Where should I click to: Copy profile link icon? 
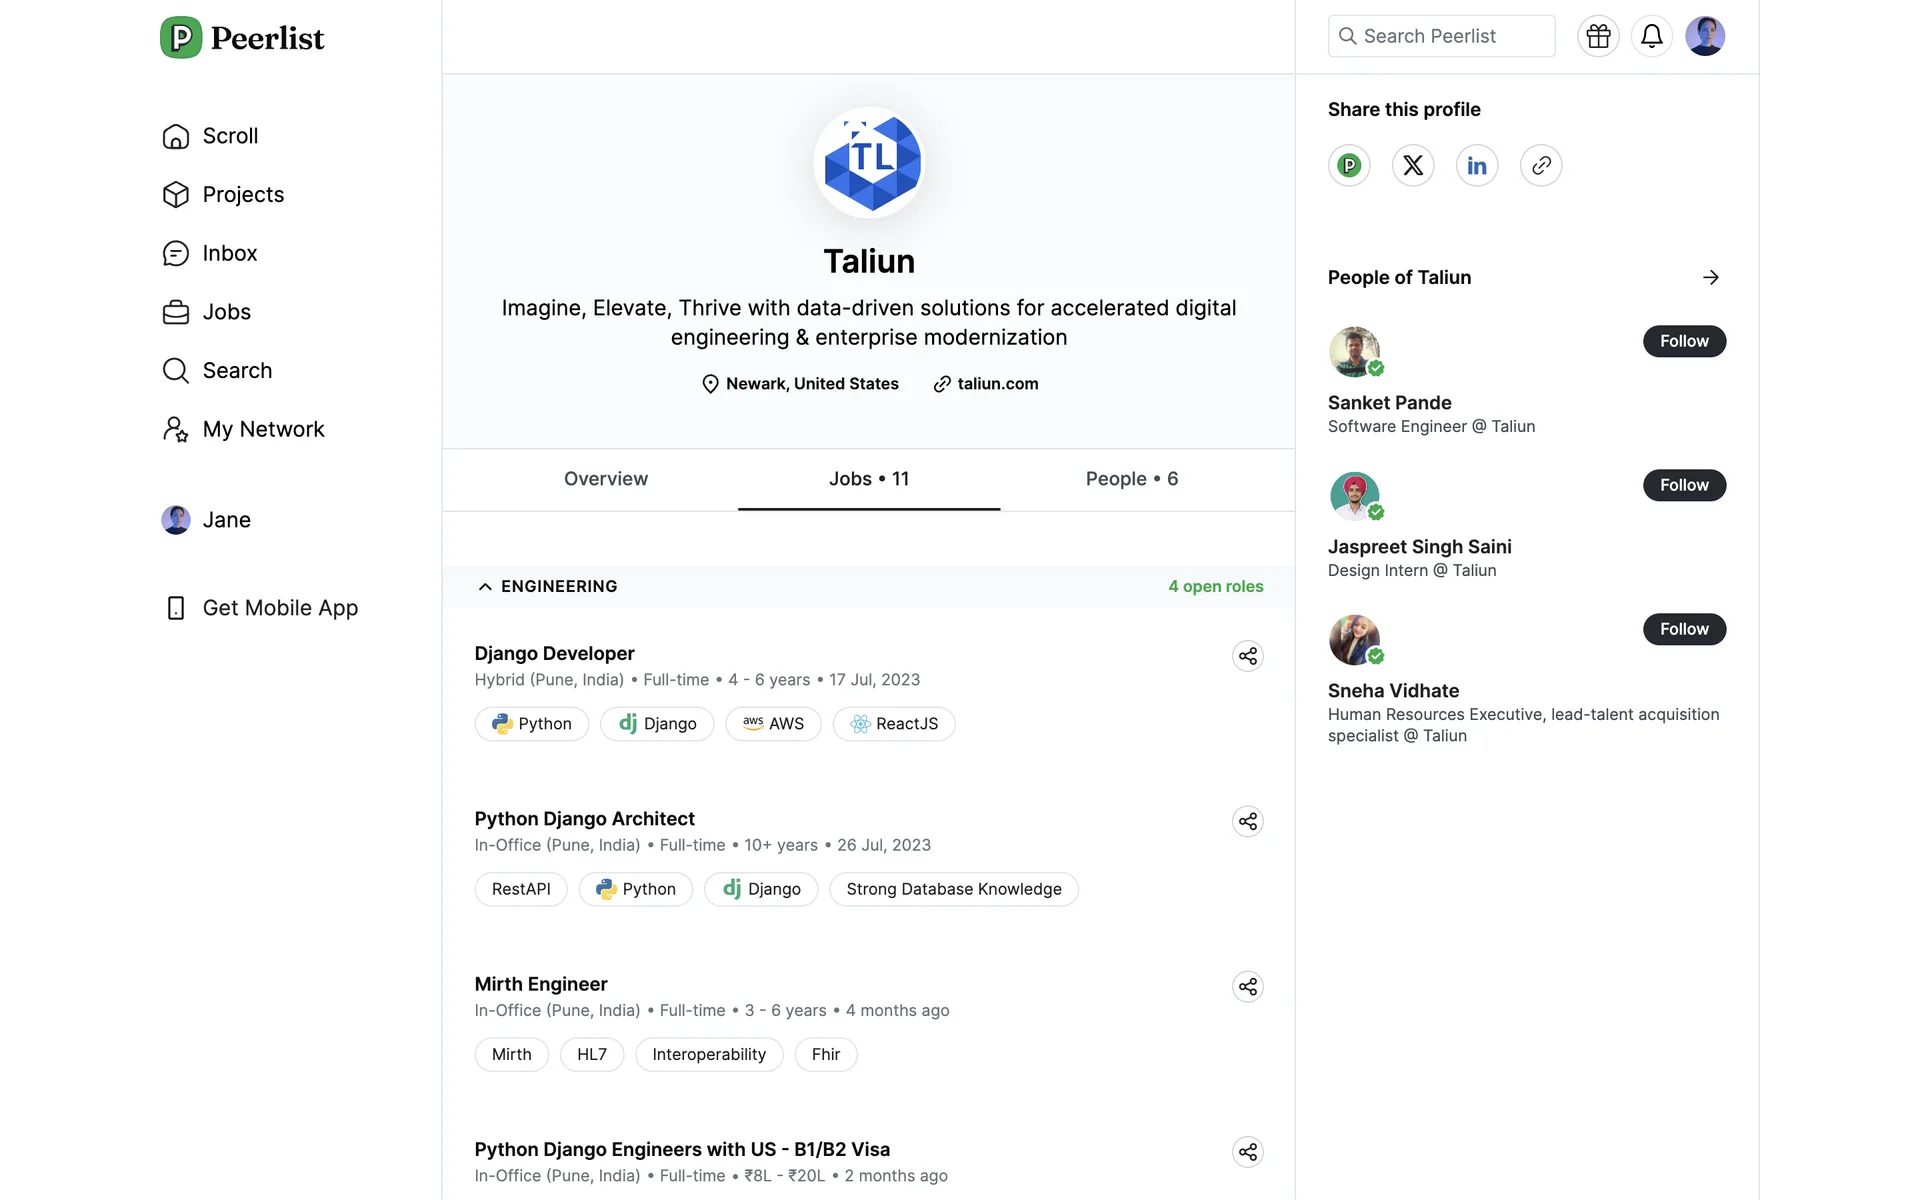pyautogui.click(x=1541, y=165)
